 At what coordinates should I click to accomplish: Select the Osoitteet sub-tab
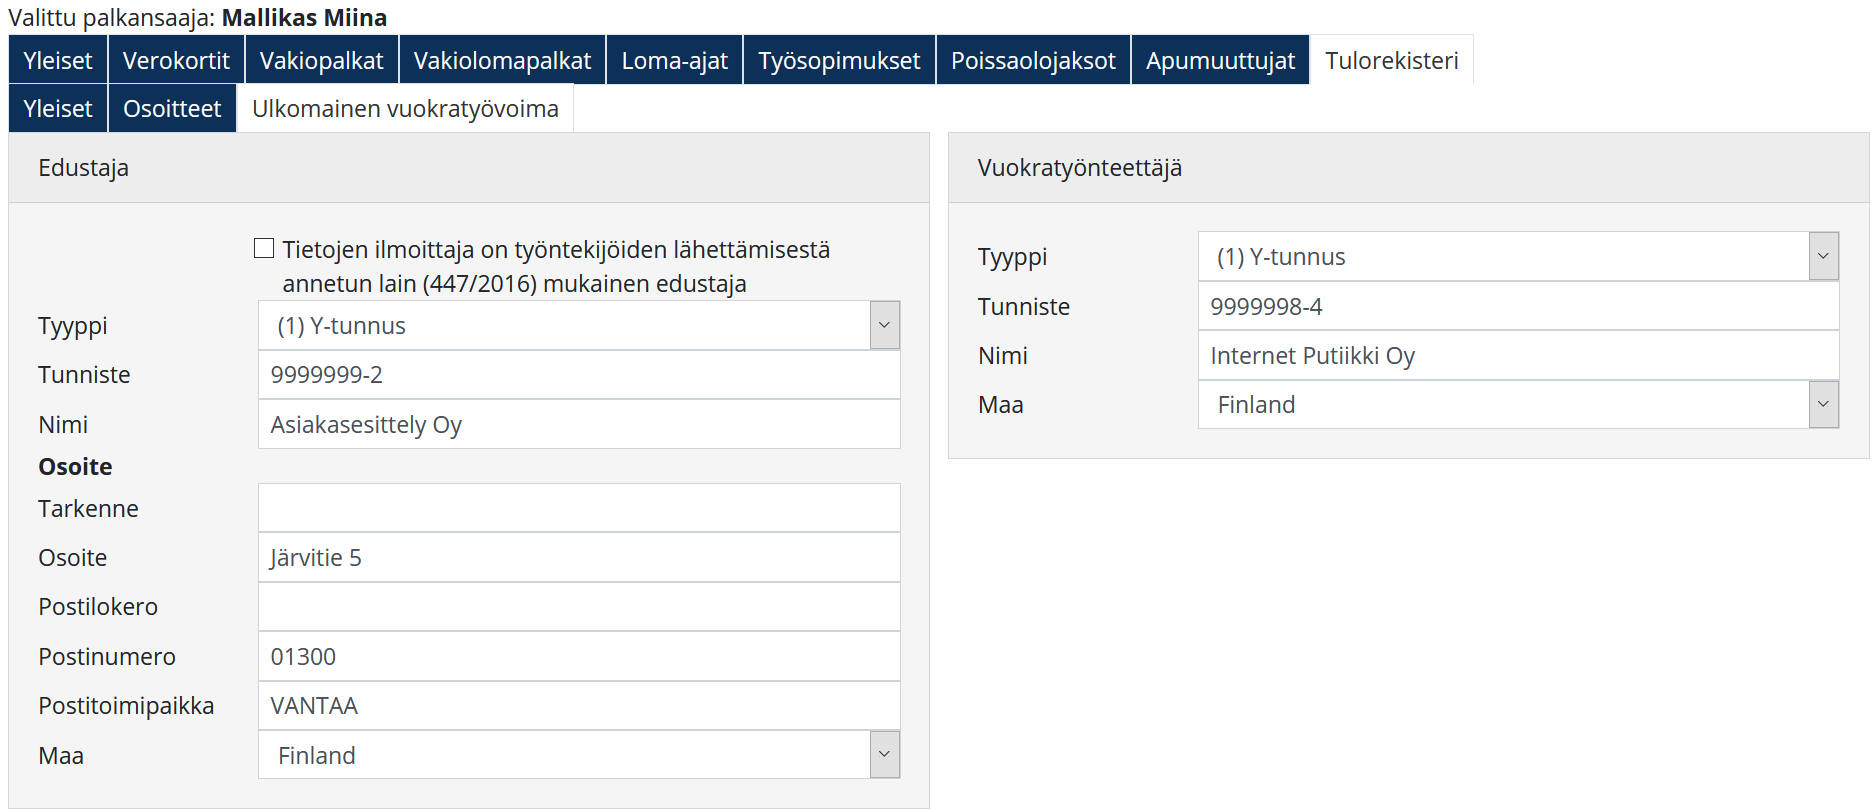tap(172, 109)
